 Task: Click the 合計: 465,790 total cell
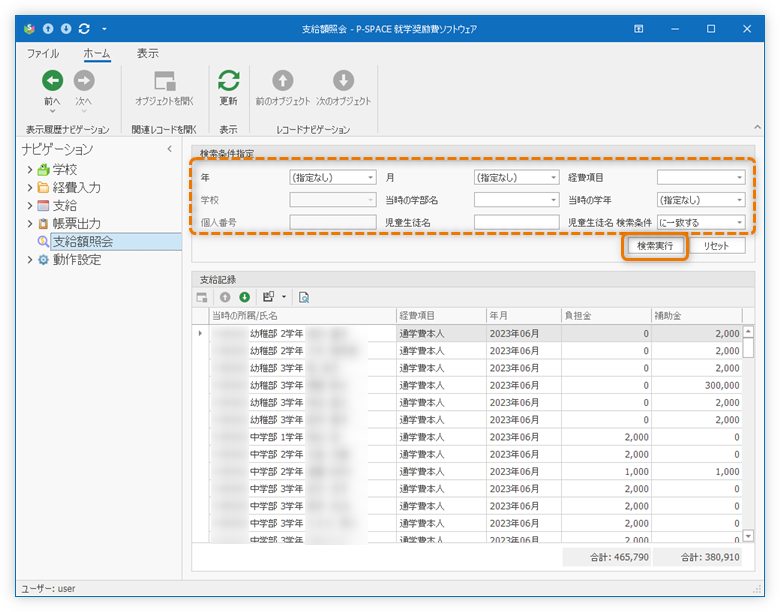point(606,557)
